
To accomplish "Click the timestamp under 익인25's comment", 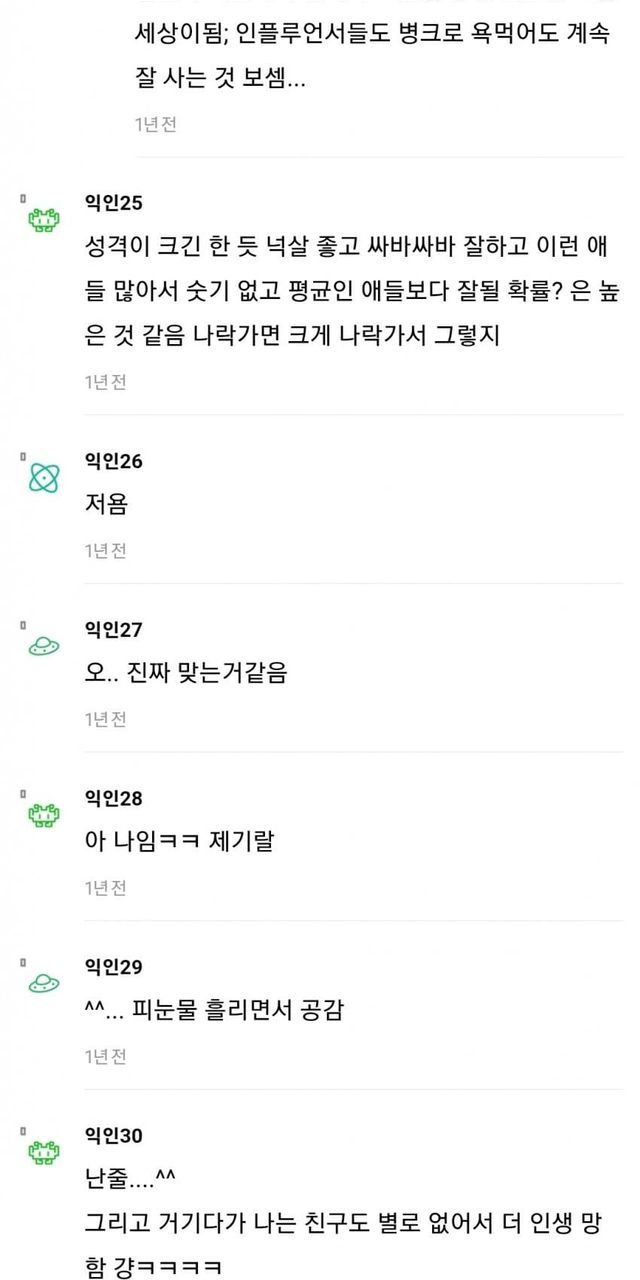I will click(x=106, y=381).
